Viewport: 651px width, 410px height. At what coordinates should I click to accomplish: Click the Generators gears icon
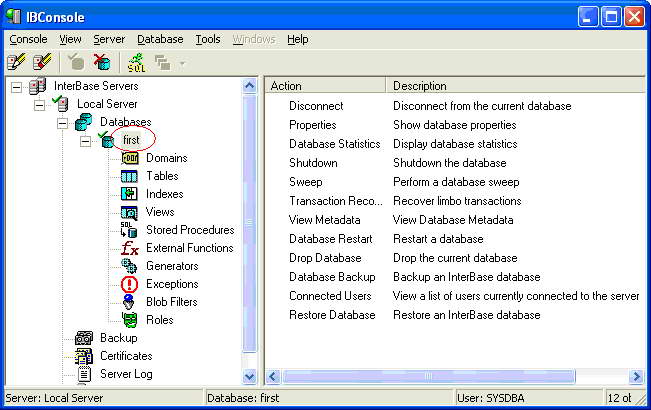pyautogui.click(x=129, y=266)
